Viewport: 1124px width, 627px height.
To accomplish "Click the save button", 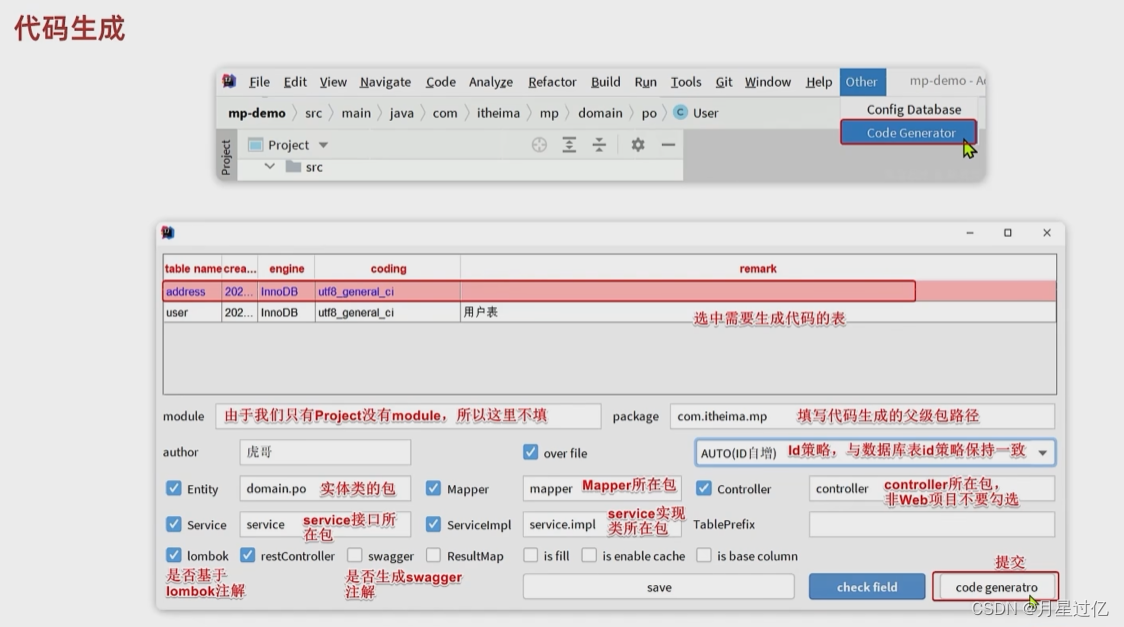I will click(658, 587).
